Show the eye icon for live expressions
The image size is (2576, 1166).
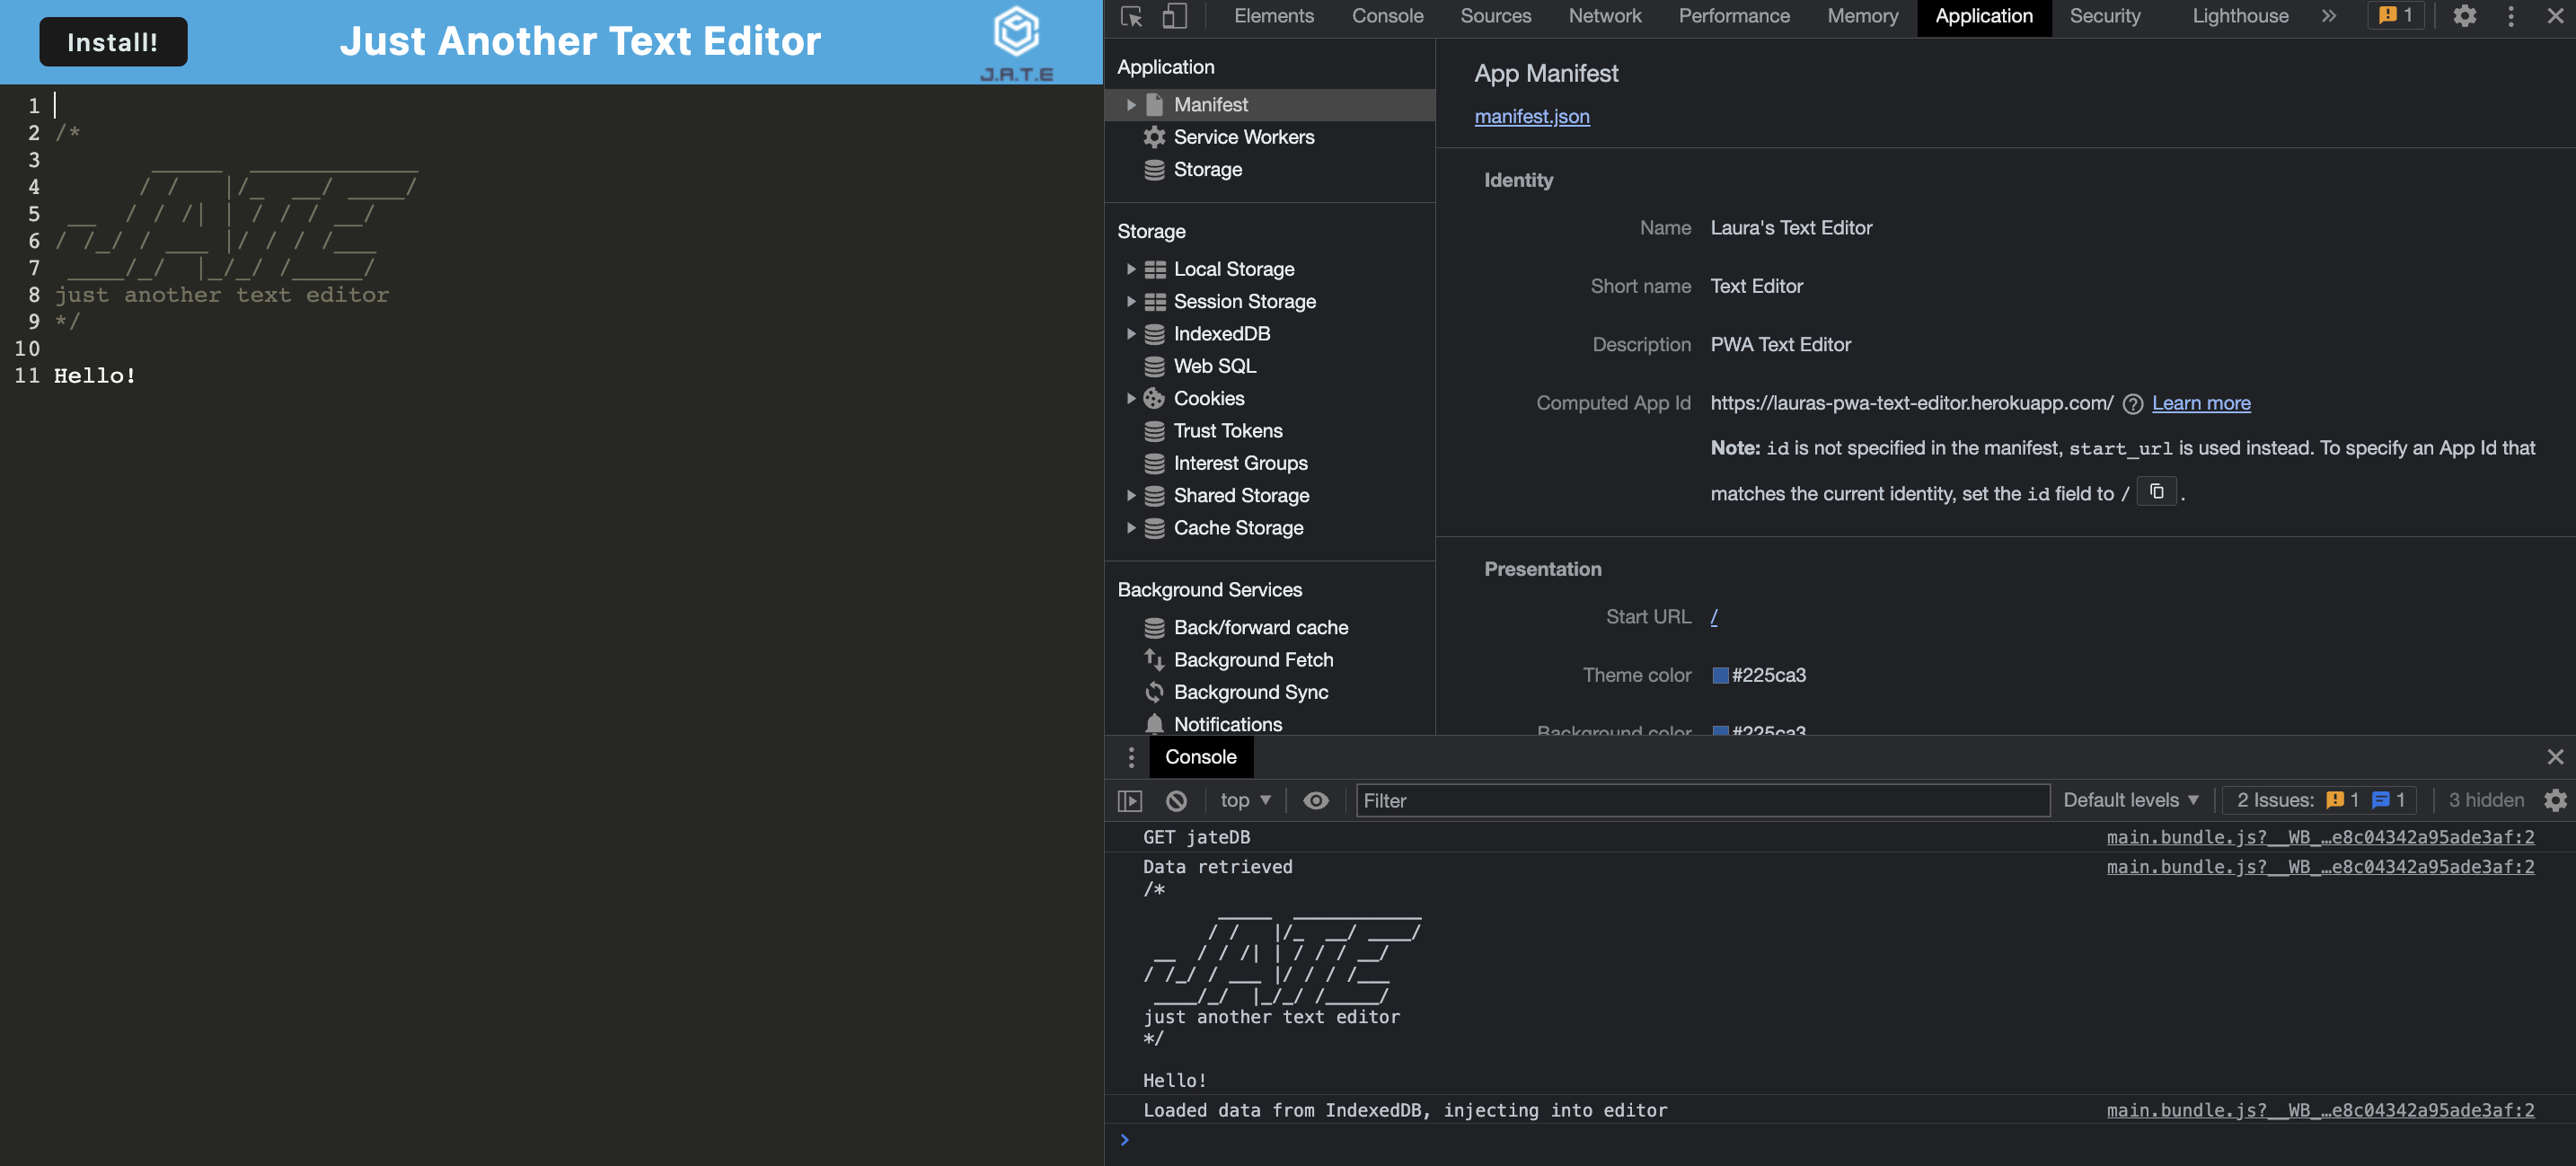[x=1316, y=800]
